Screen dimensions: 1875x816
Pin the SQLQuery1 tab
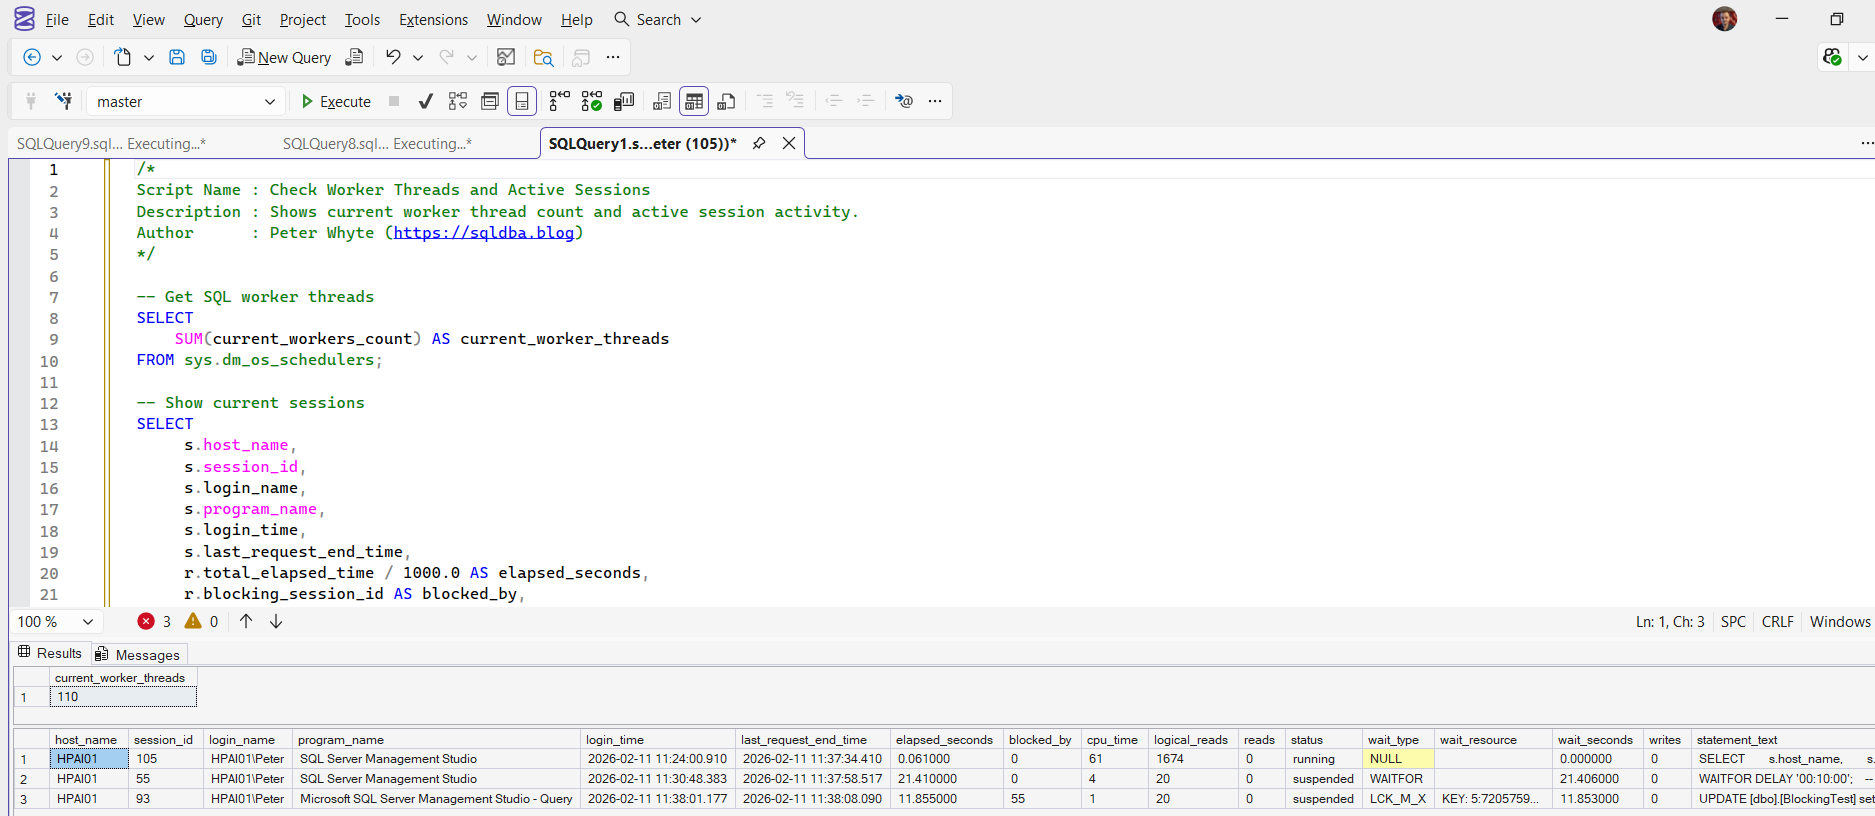point(759,143)
